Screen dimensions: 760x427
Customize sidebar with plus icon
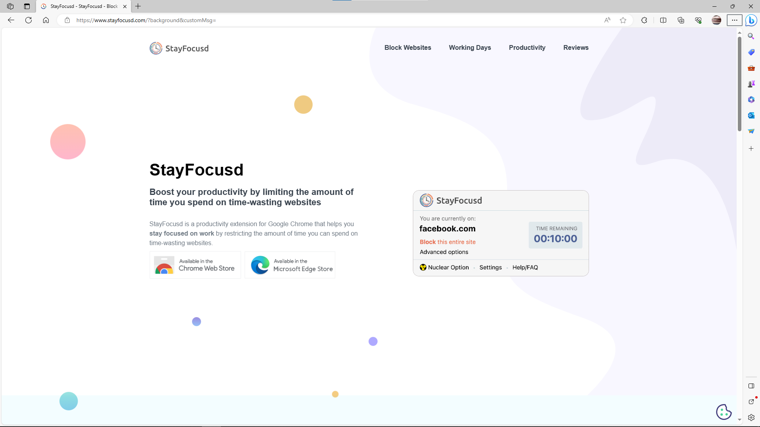[751, 148]
